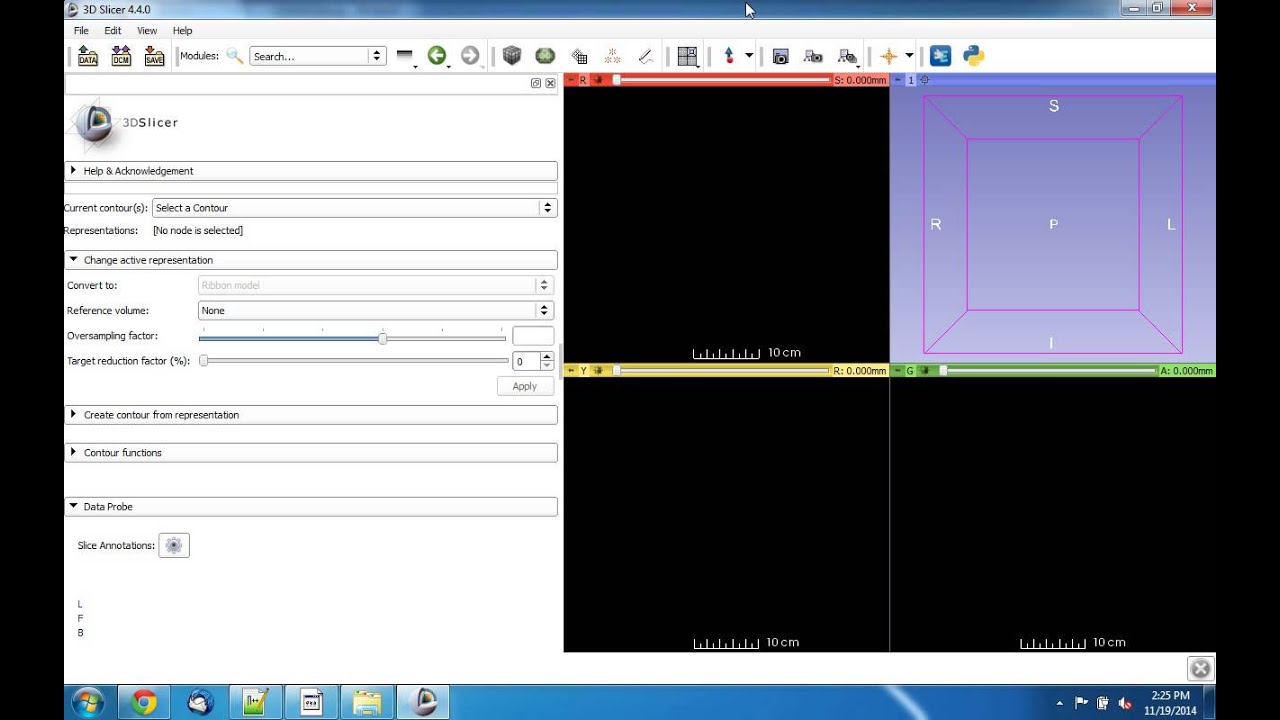
Task: Open the DCM DICOM browser icon
Action: (x=121, y=56)
